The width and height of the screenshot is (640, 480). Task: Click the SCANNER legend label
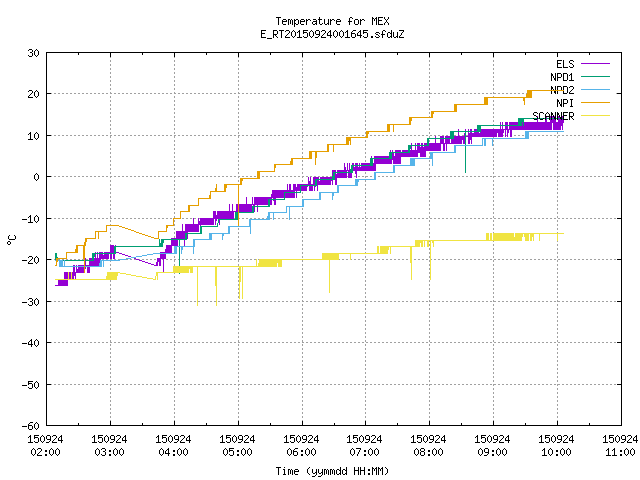click(x=553, y=116)
